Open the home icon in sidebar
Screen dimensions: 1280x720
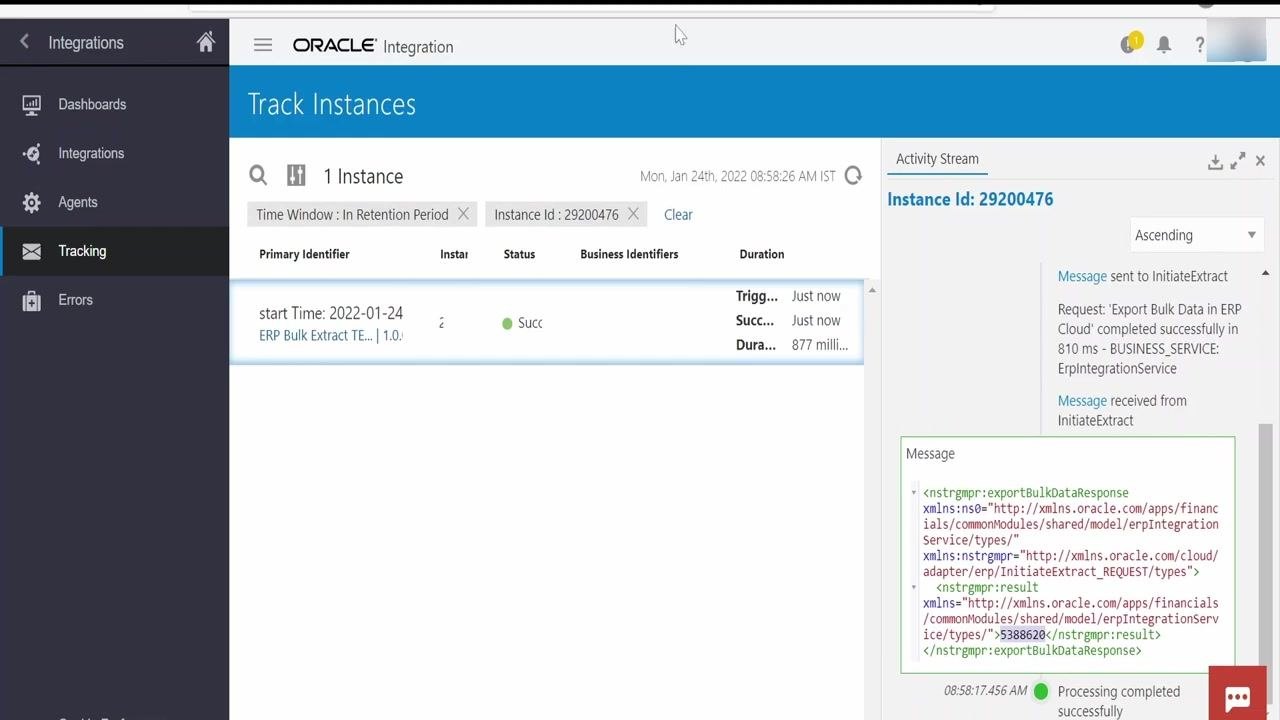tap(206, 42)
